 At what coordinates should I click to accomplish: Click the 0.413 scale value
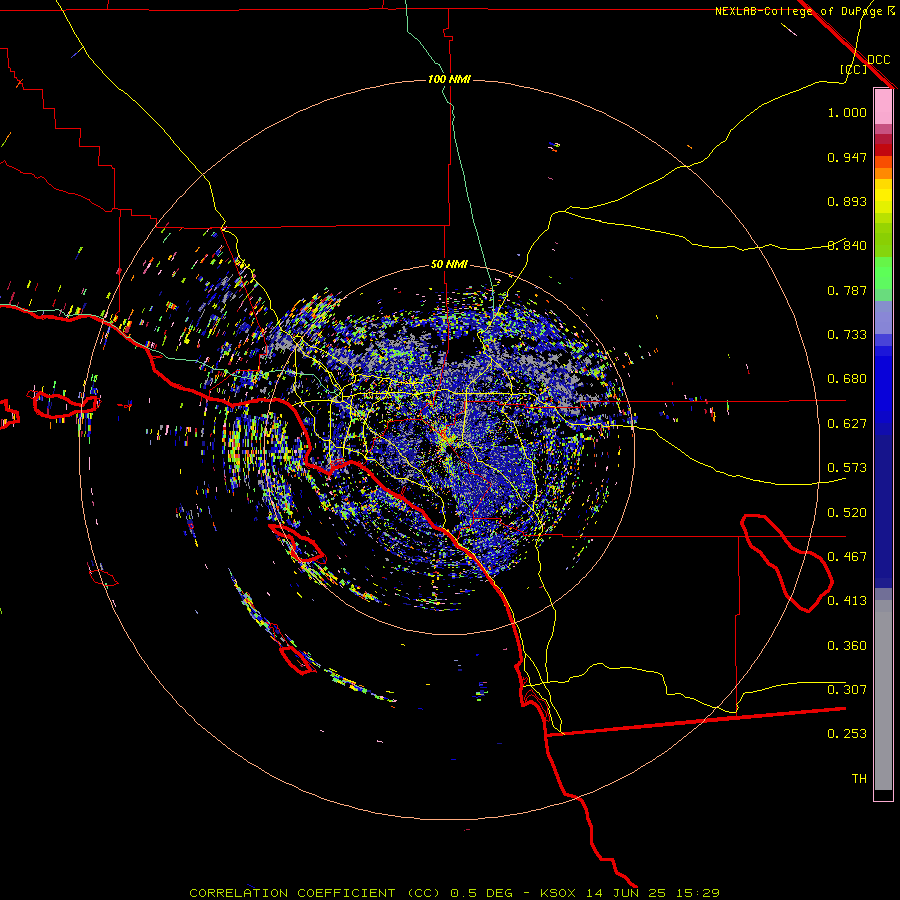point(847,601)
